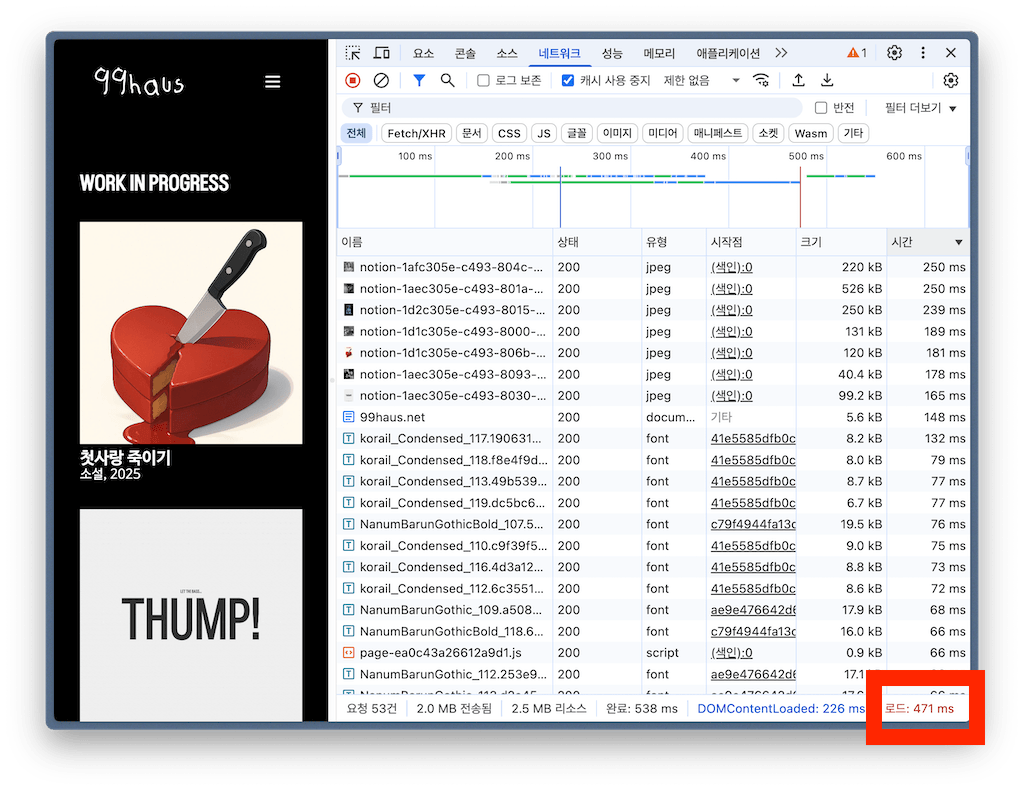This screenshot has width=1024, height=790.
Task: Stop recording network log
Action: (x=353, y=80)
